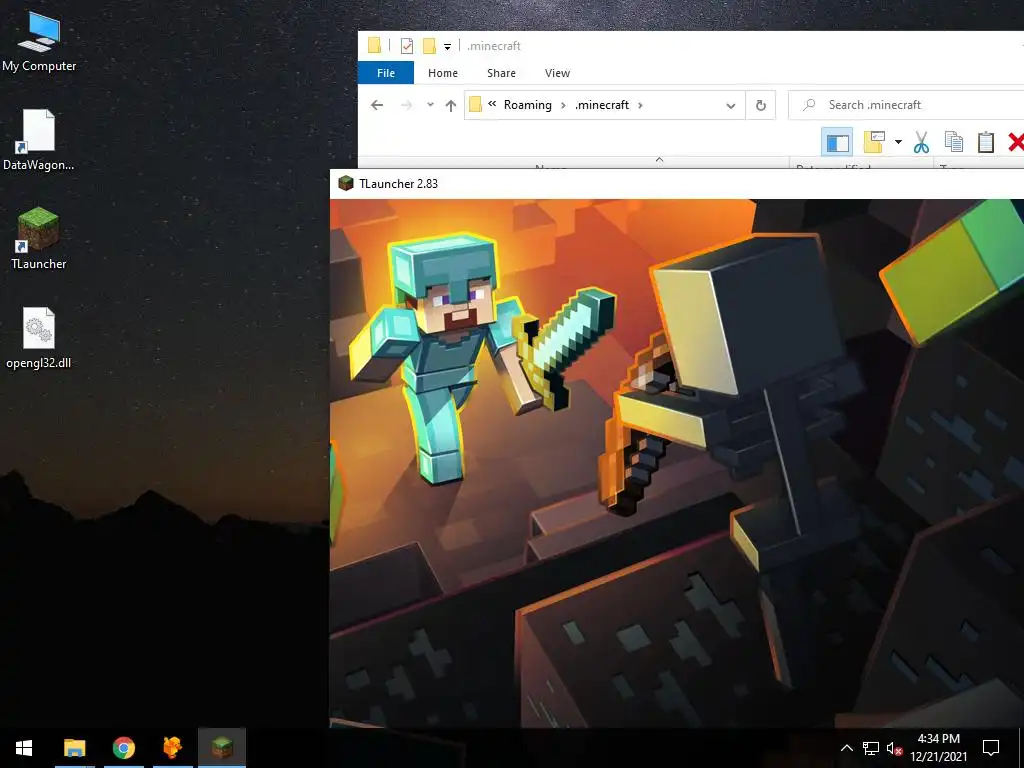1024x768 pixels.
Task: Go back in File Explorer
Action: [377, 105]
